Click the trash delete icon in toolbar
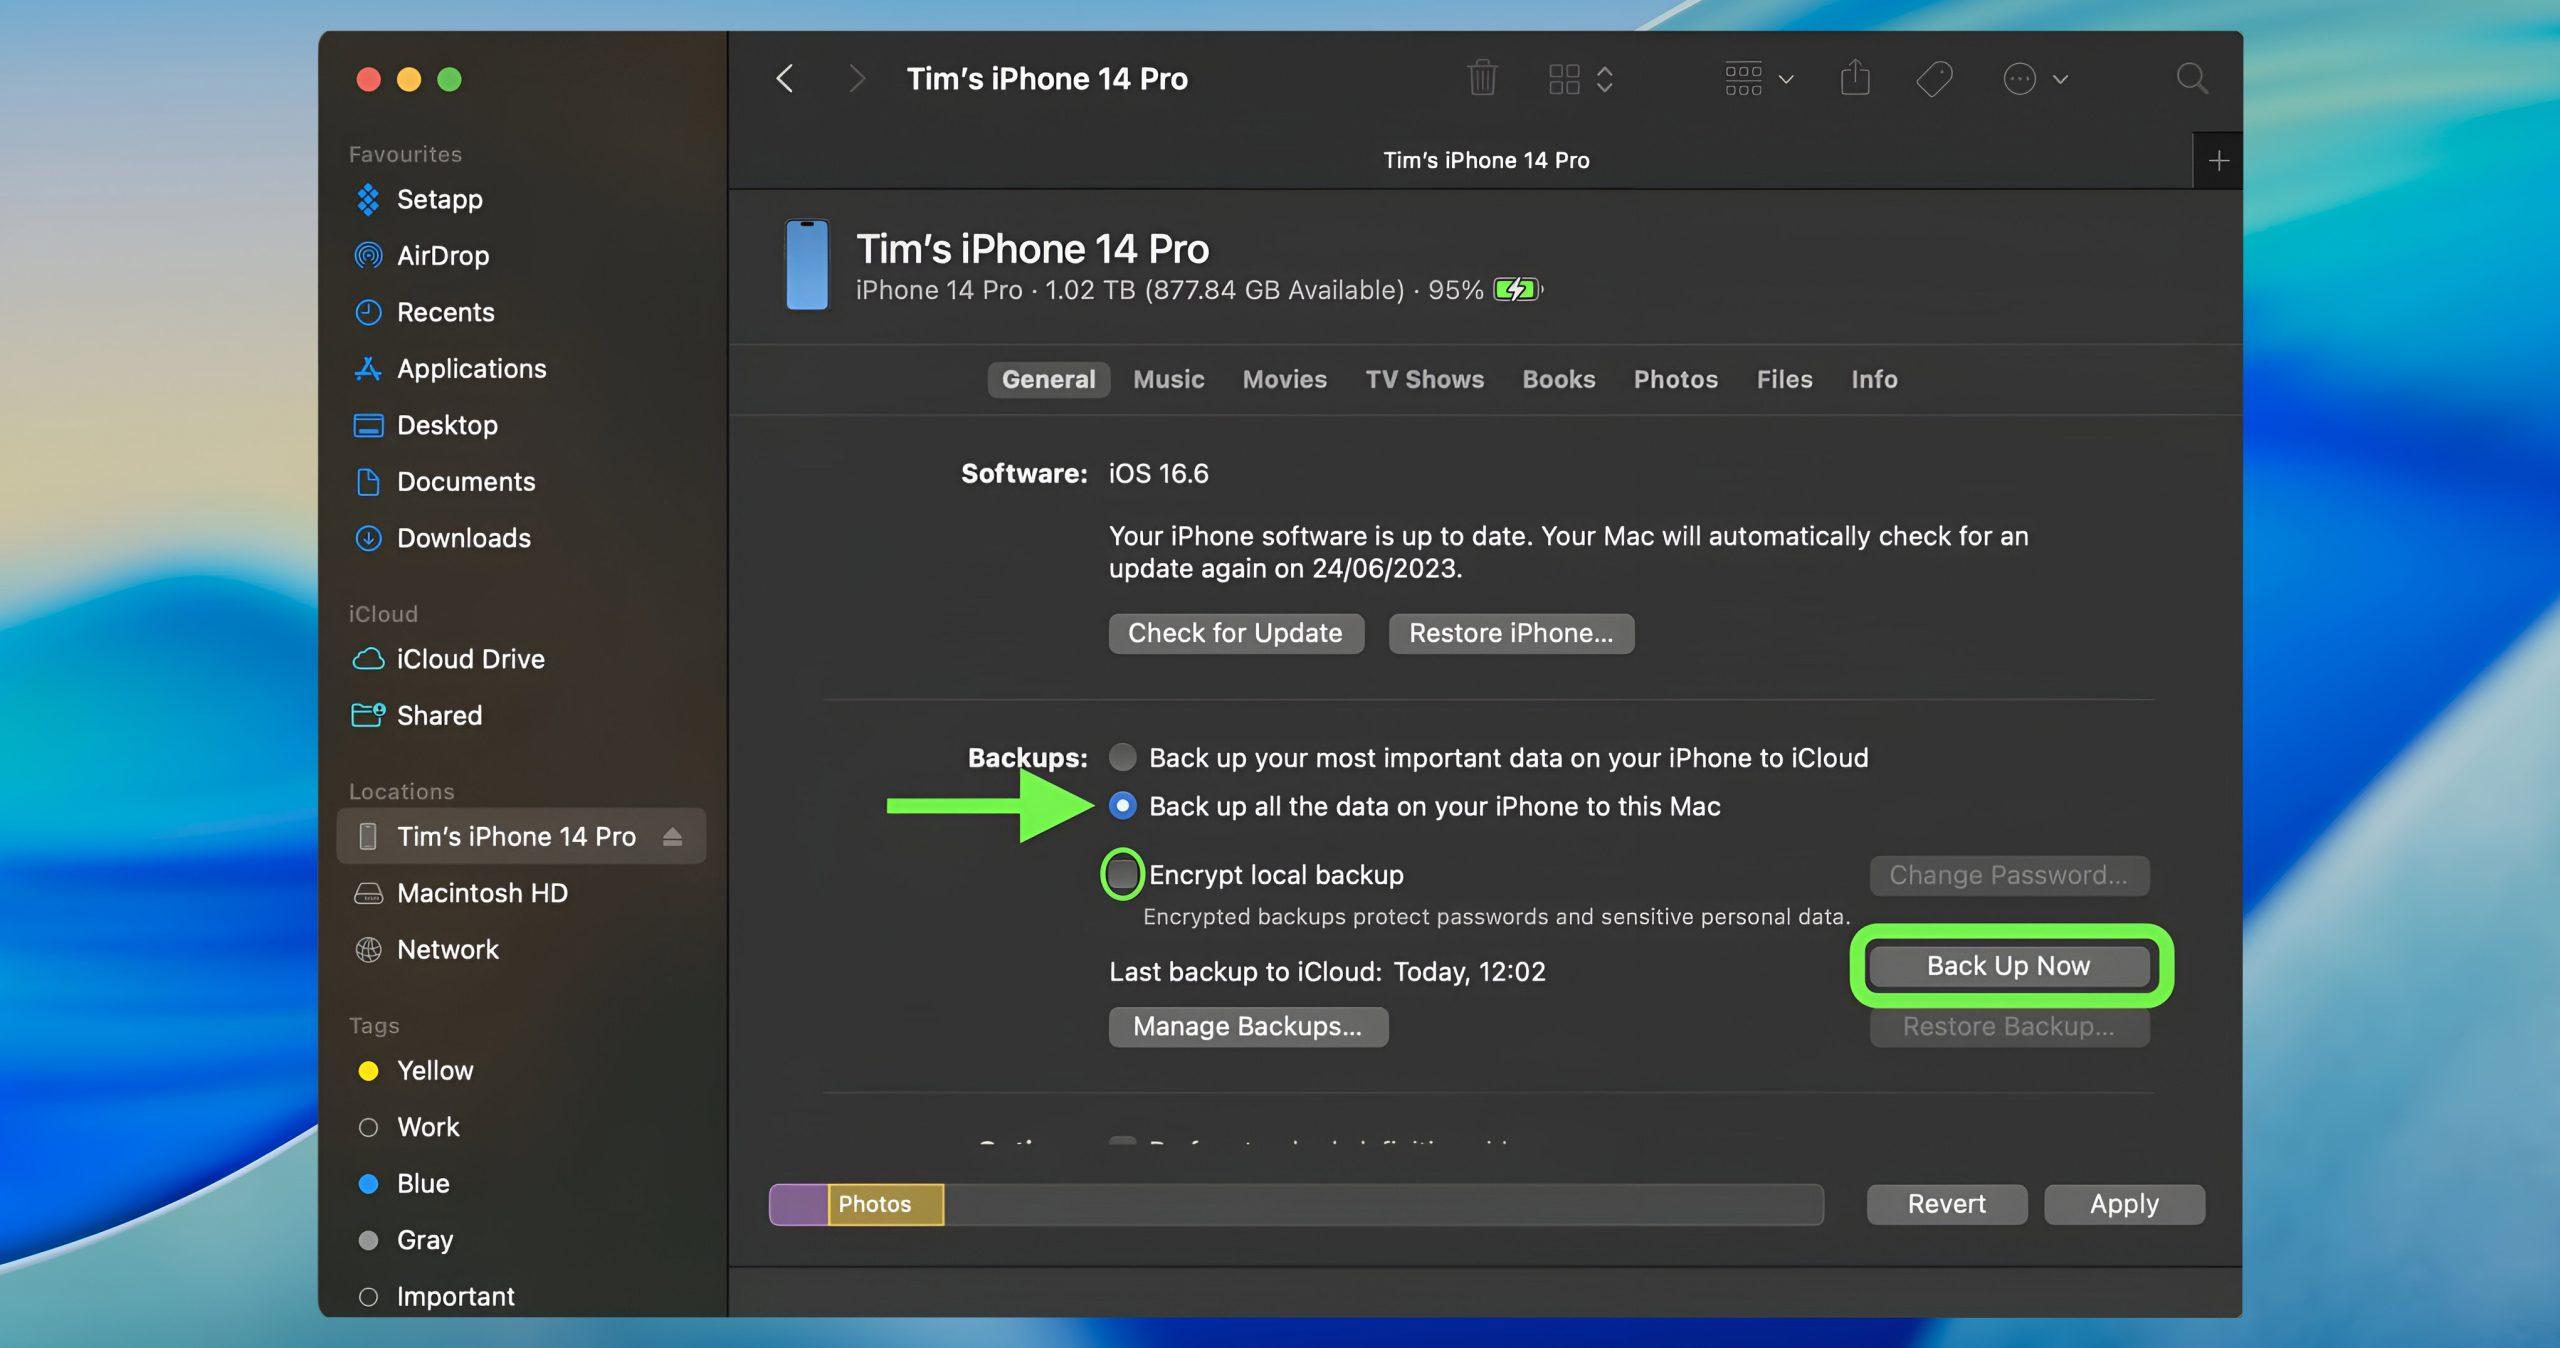 click(1482, 78)
